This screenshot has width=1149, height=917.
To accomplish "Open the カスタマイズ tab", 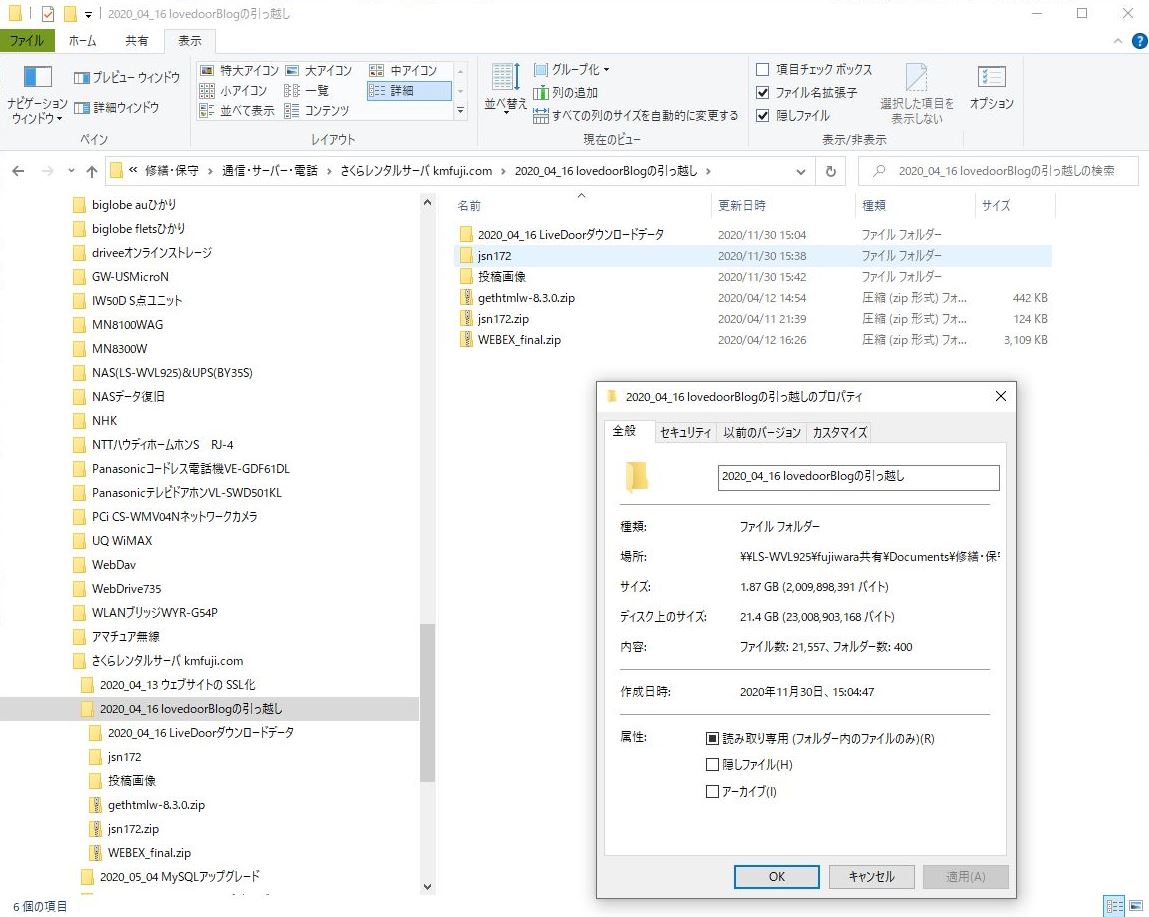I will [x=839, y=432].
